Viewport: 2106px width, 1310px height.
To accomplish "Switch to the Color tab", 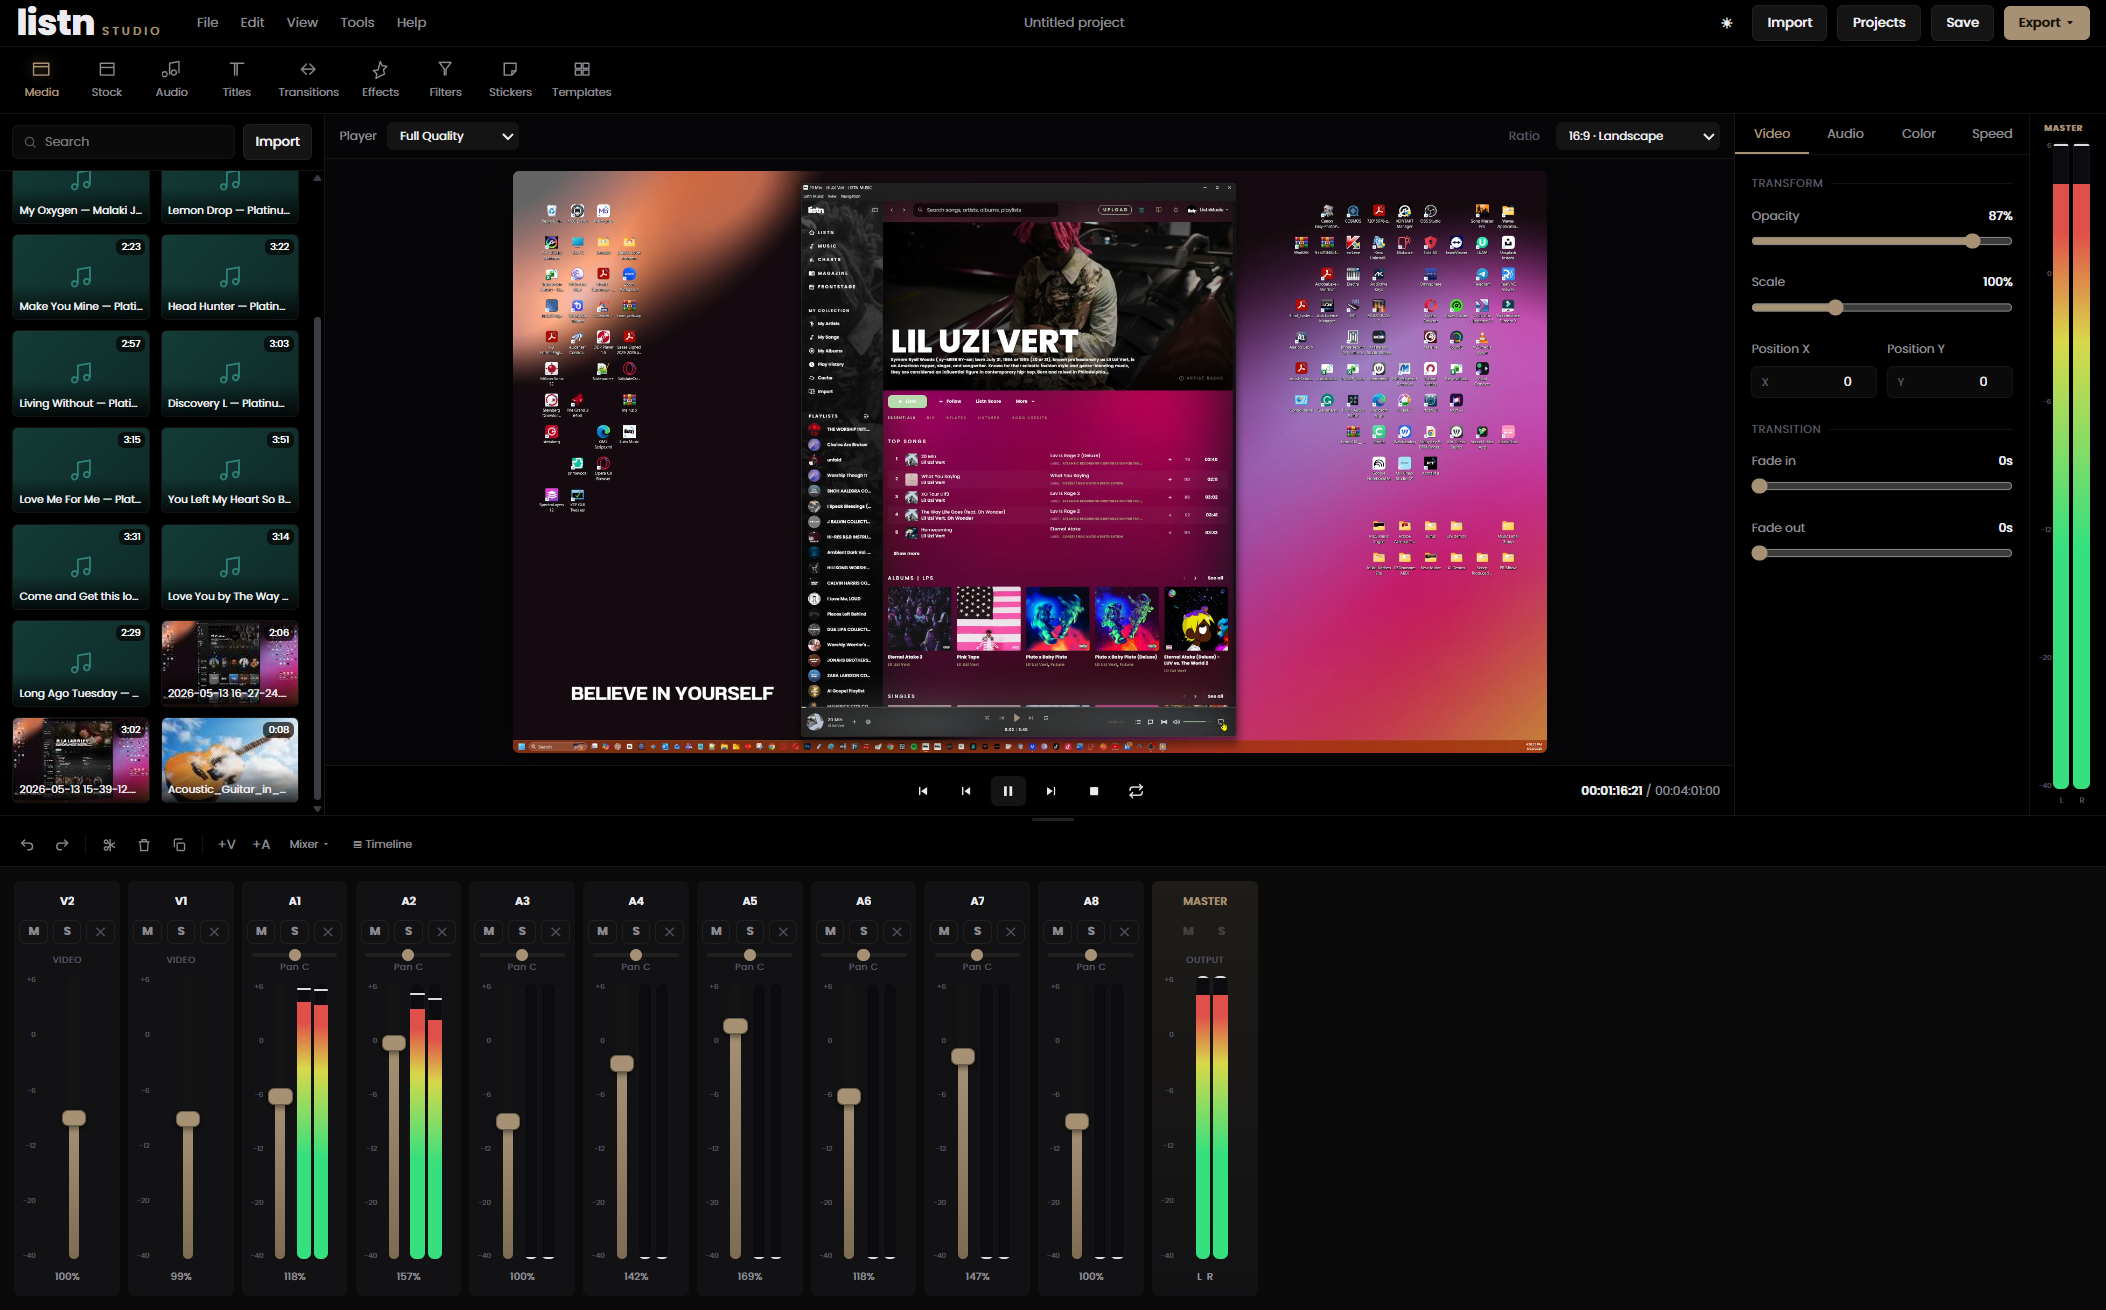I will coord(1918,134).
